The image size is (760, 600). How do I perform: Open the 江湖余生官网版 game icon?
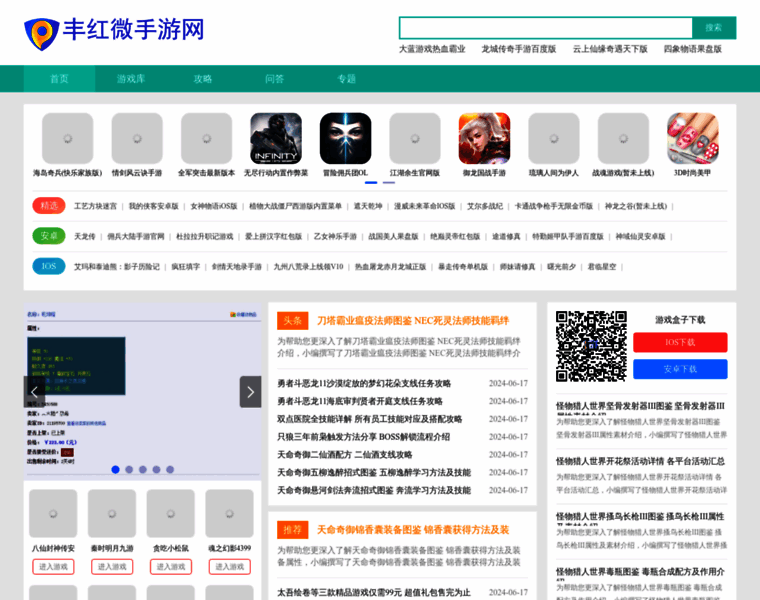click(415, 139)
